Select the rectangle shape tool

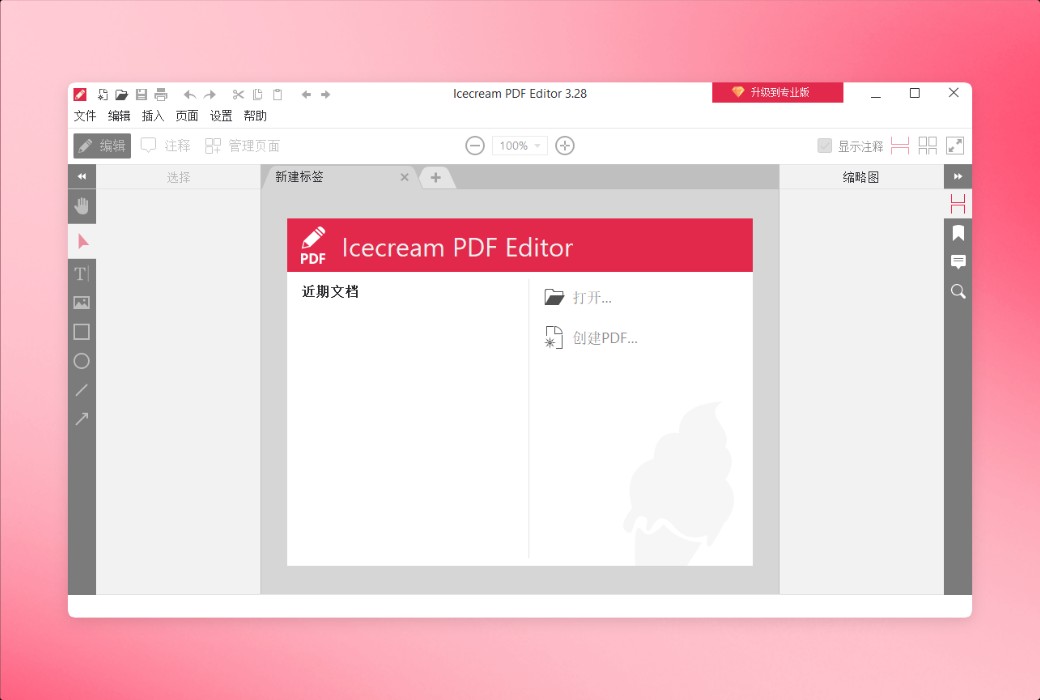81,331
